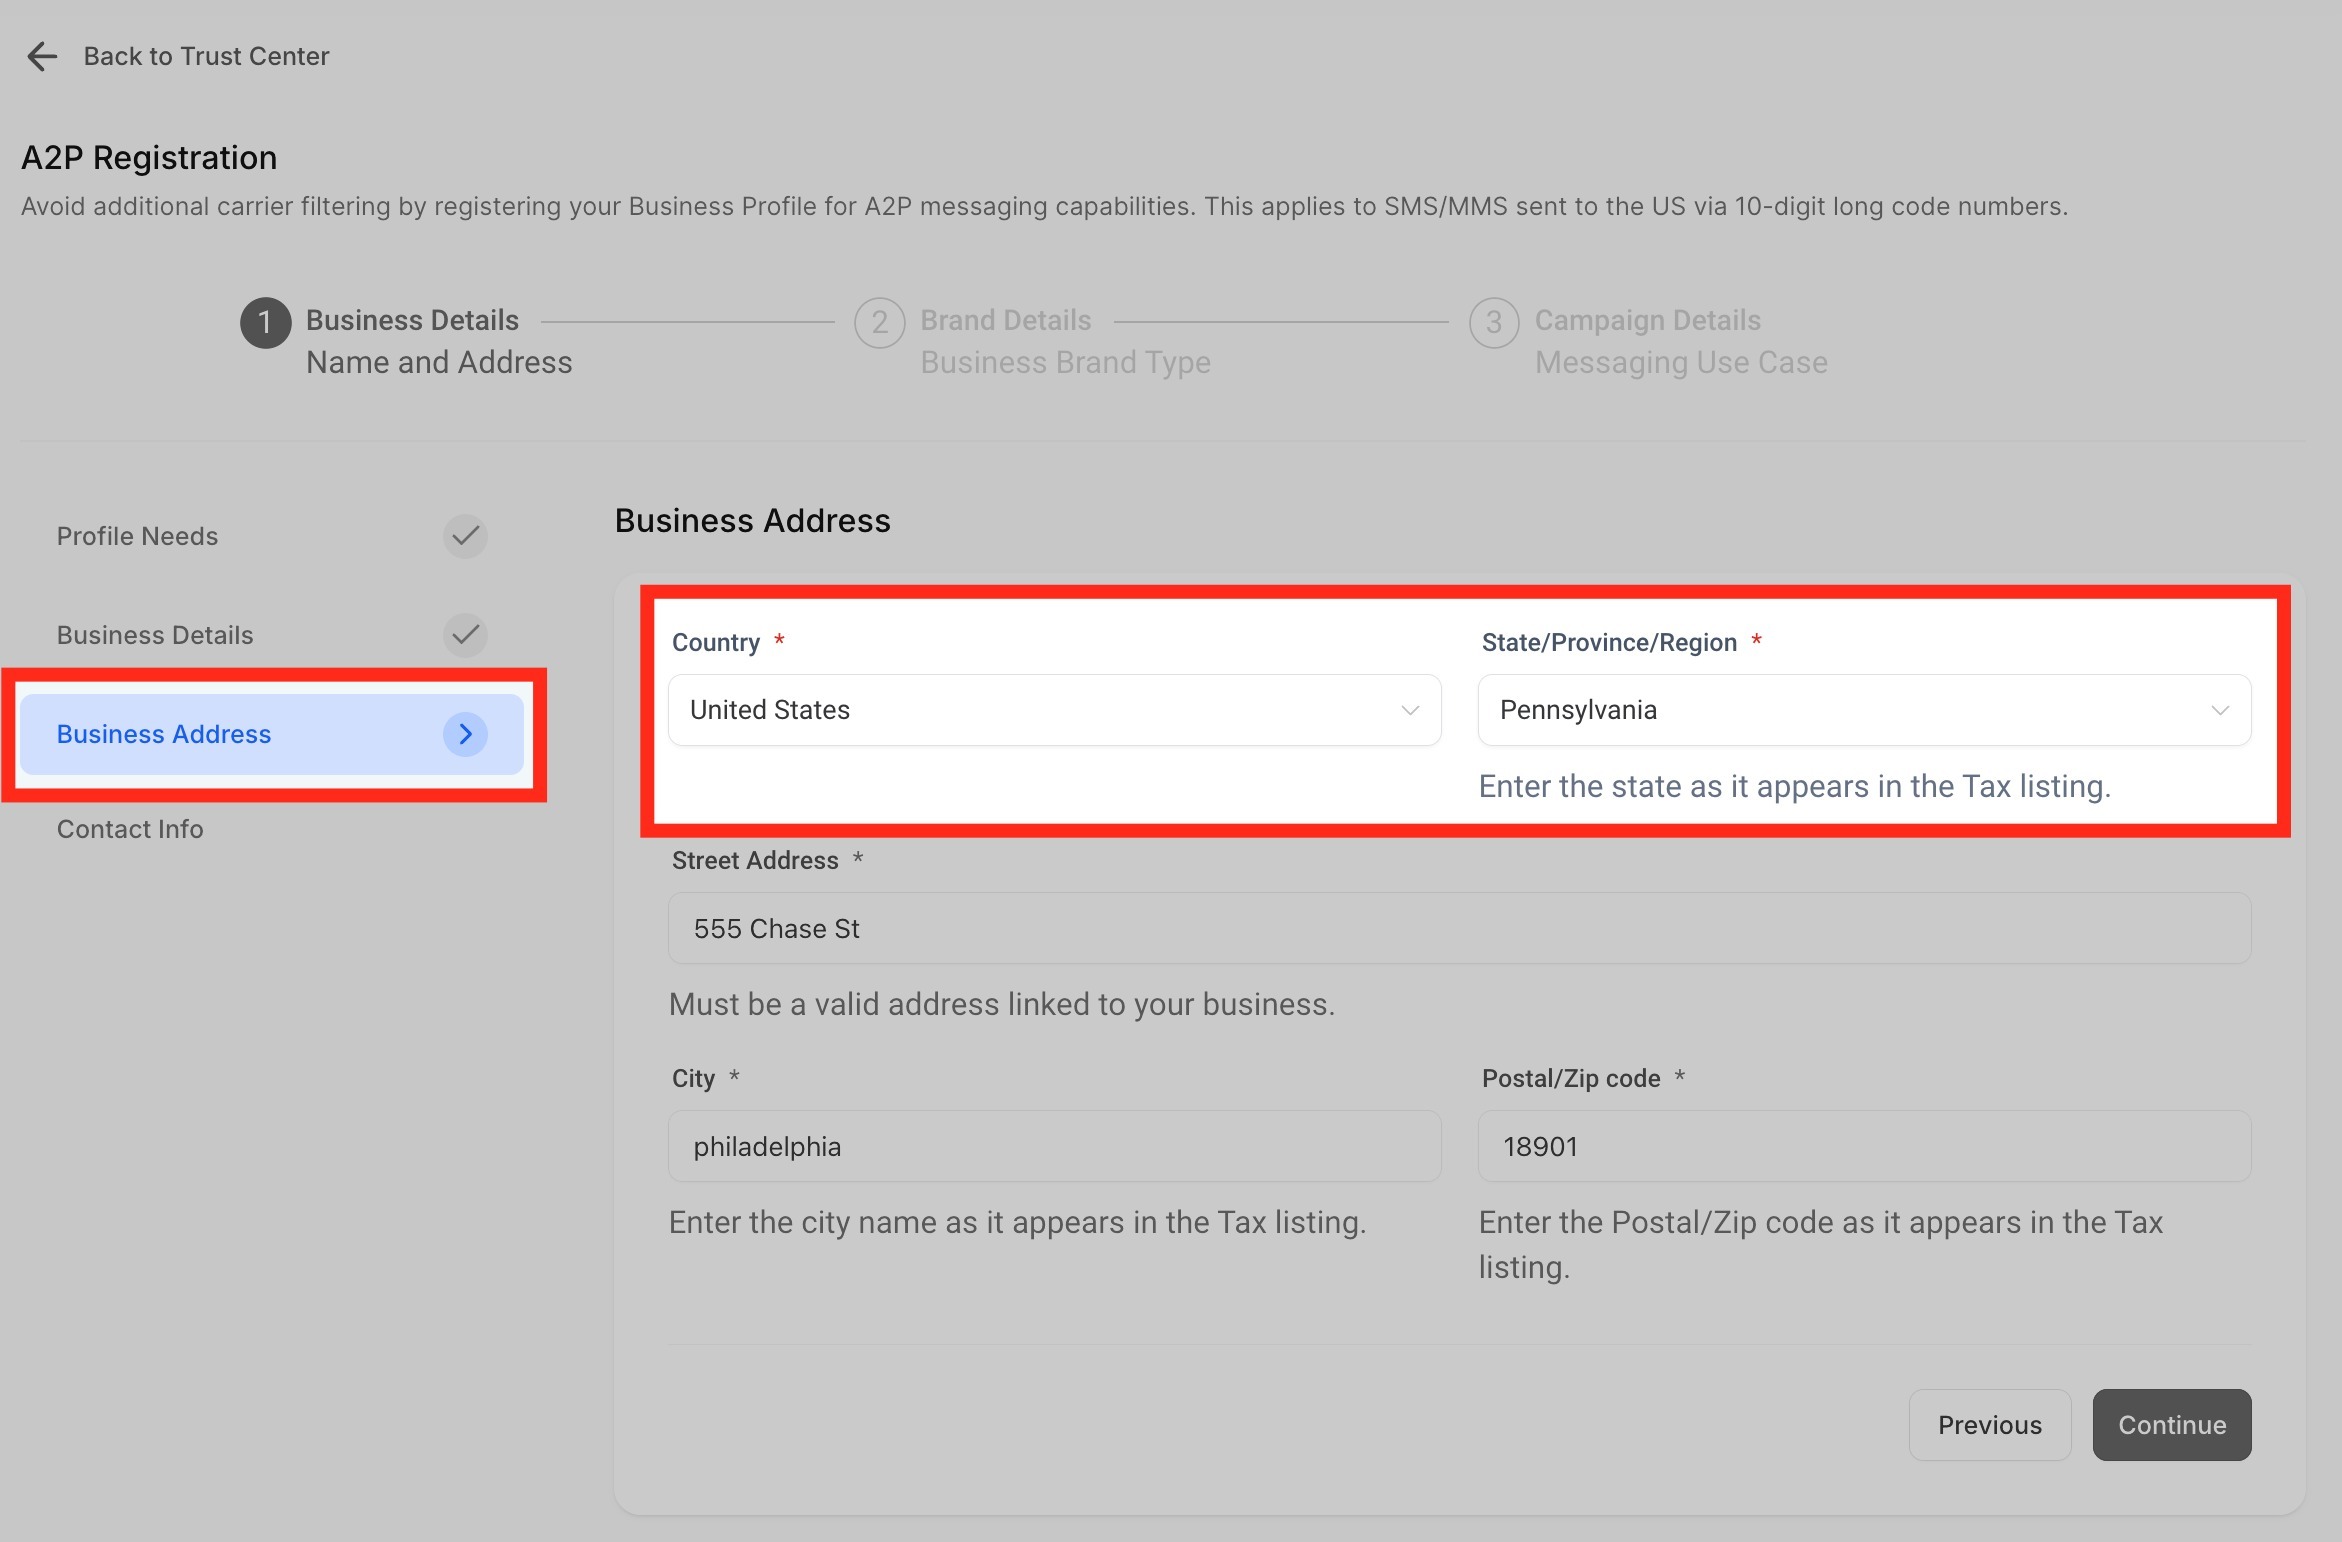
Task: Click the Street Address input field
Action: click(1459, 928)
